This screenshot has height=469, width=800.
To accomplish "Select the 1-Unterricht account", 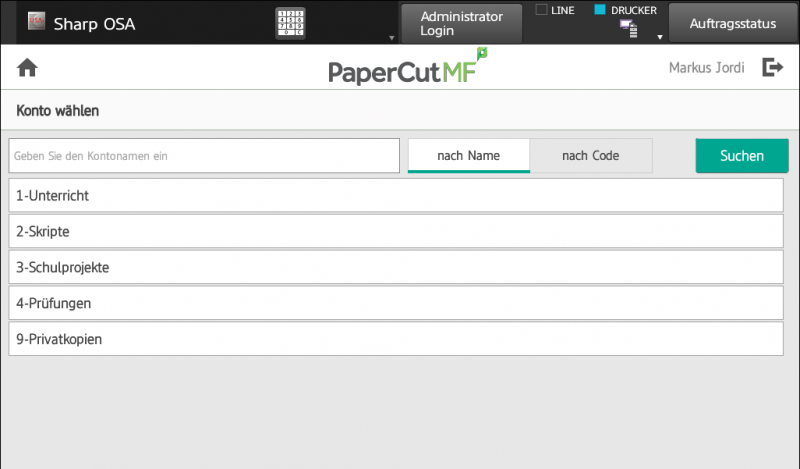I will point(395,196).
